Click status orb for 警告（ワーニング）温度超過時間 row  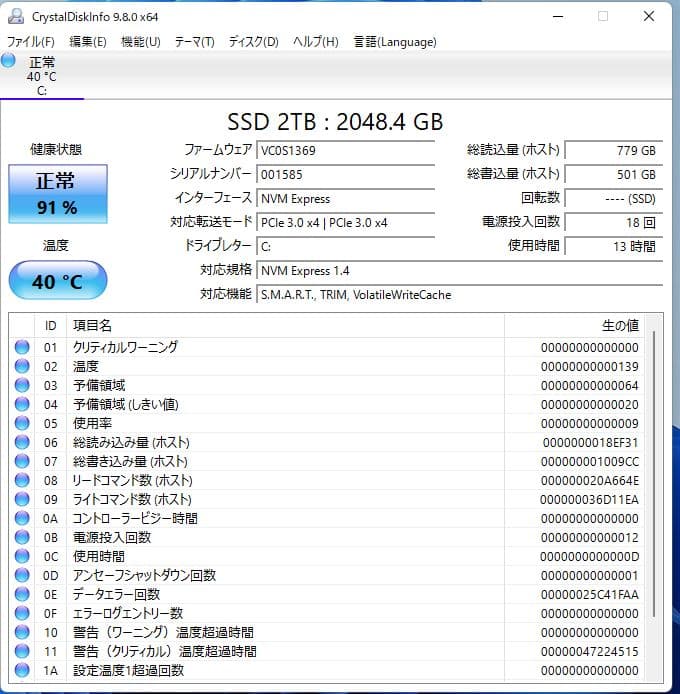click(22, 632)
